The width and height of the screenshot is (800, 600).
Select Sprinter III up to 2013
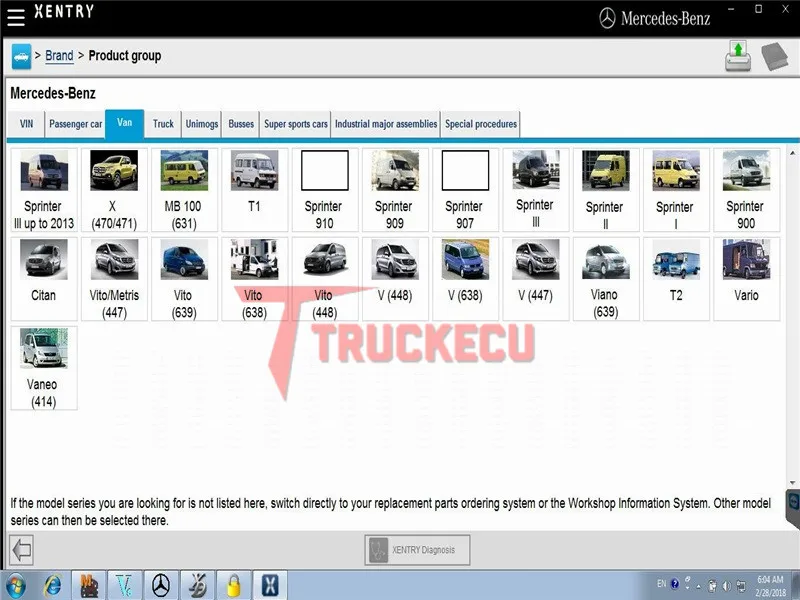[x=44, y=190]
